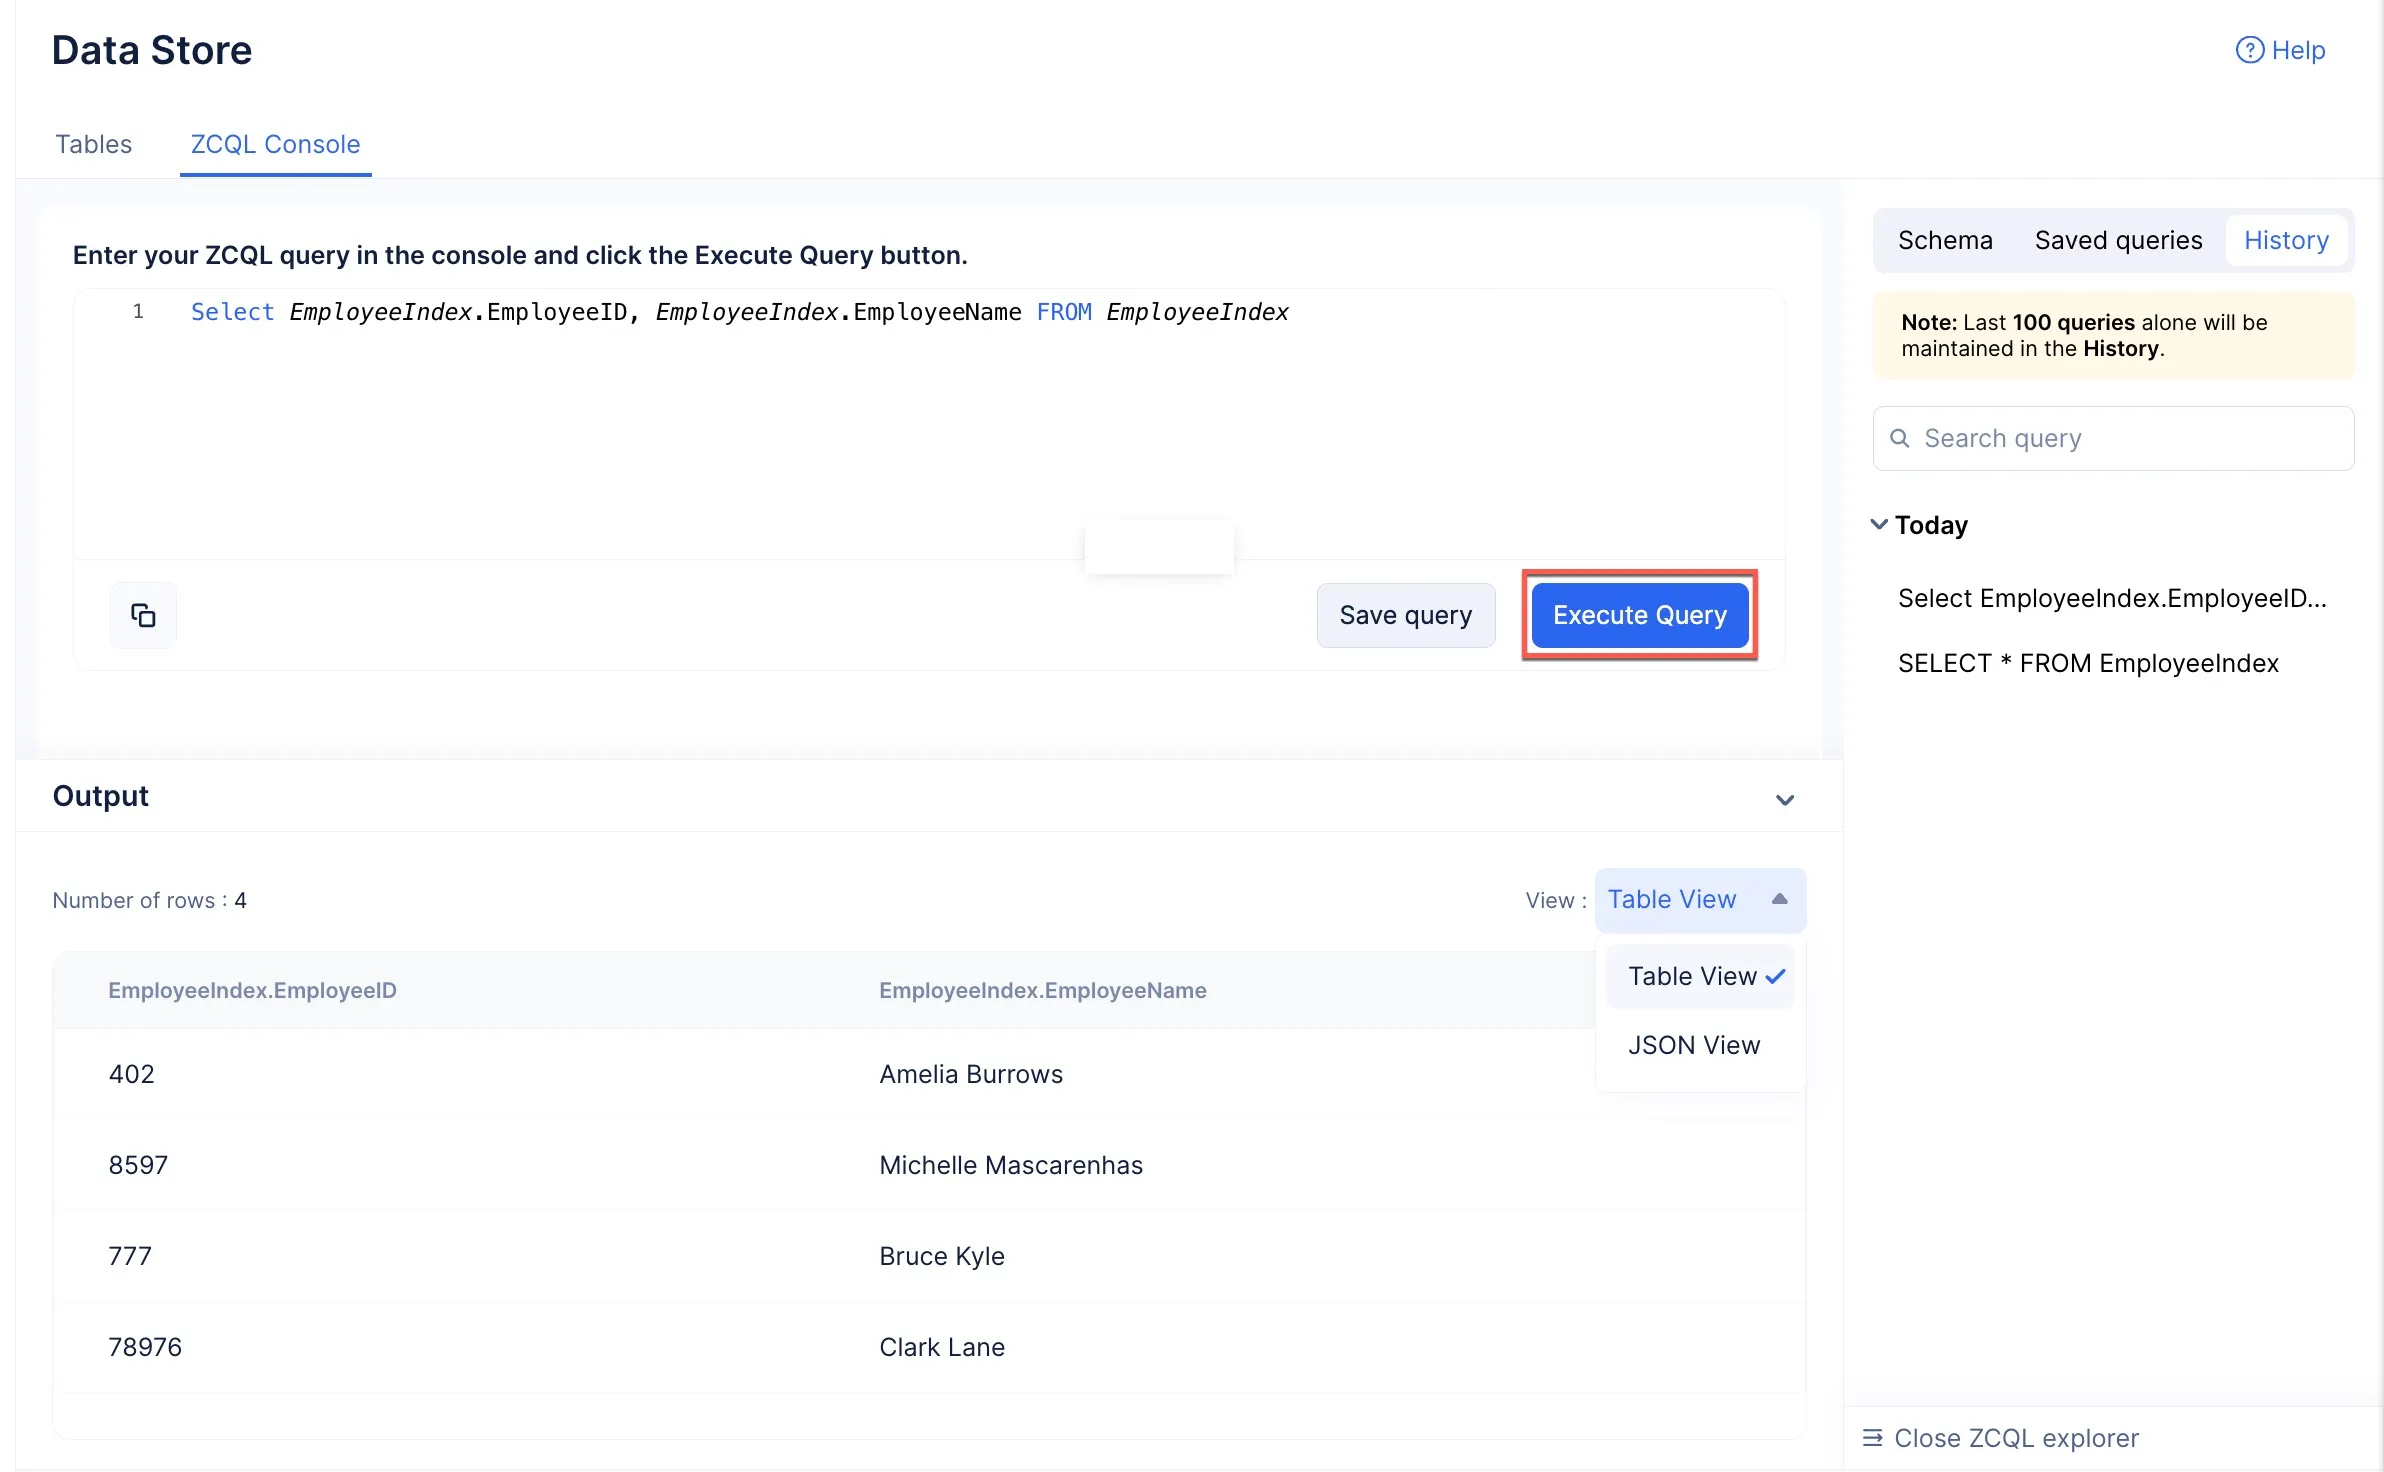2384x1472 pixels.
Task: Collapse the Output section chevron
Action: click(1785, 800)
